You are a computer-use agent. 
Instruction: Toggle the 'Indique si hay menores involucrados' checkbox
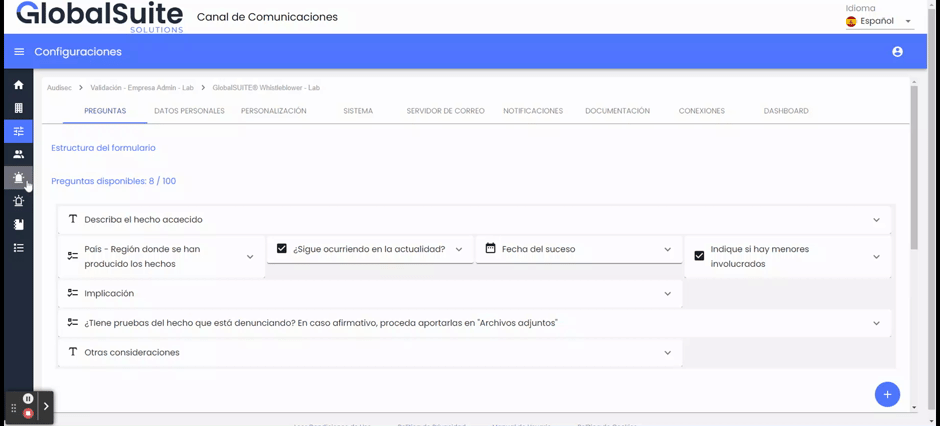tap(699, 256)
